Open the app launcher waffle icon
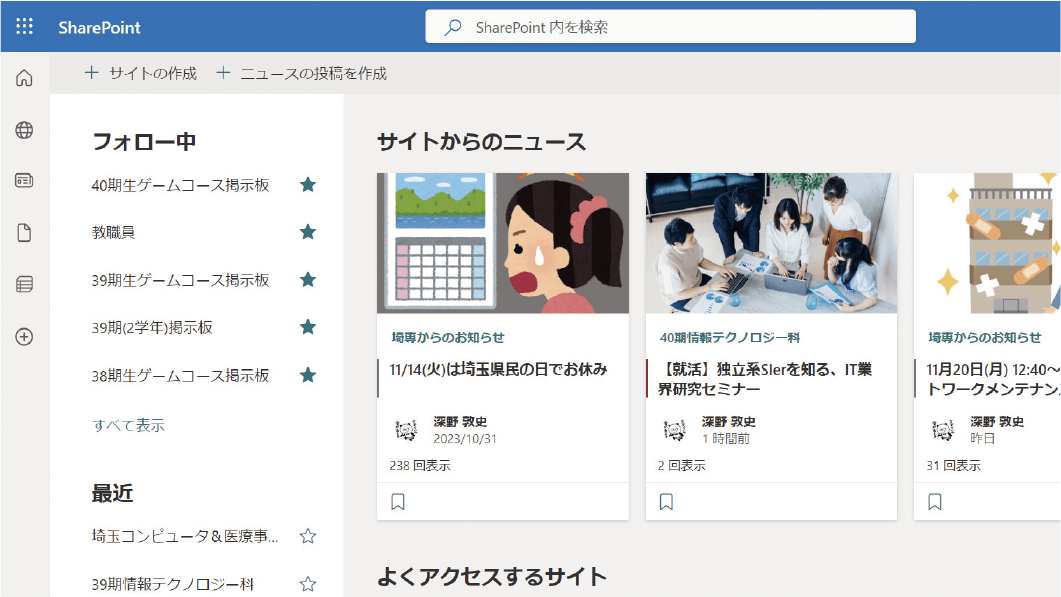Viewport: 1061px width, 597px height. 24,26
